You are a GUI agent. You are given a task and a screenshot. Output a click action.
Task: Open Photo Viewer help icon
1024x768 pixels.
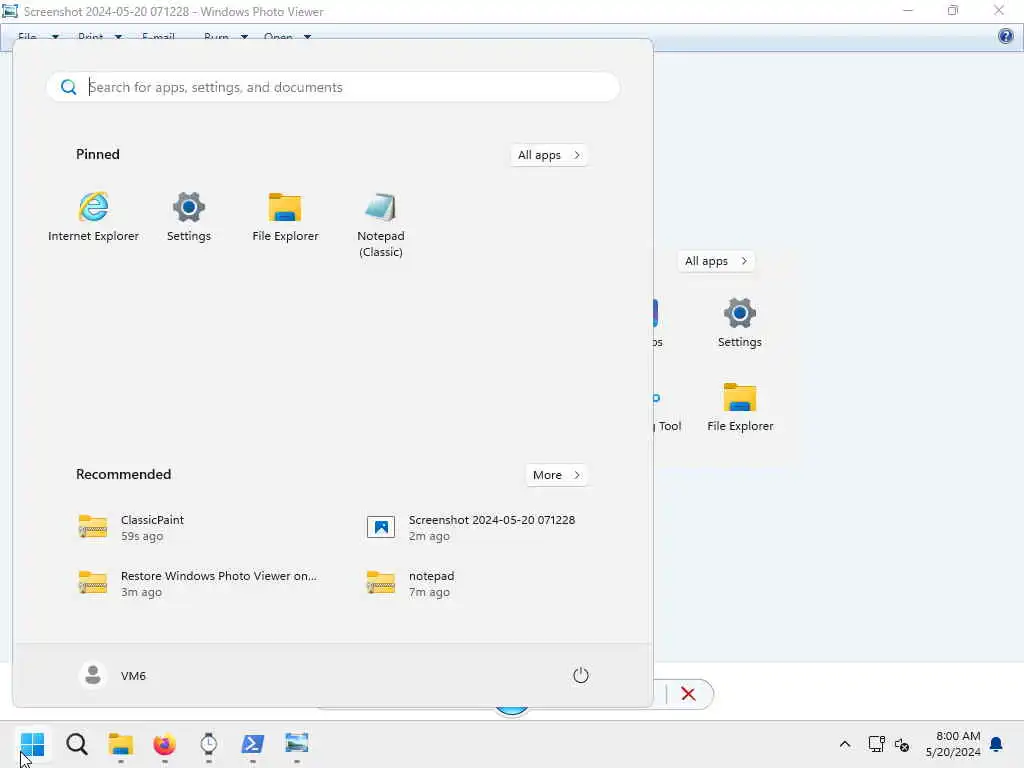(x=1006, y=36)
